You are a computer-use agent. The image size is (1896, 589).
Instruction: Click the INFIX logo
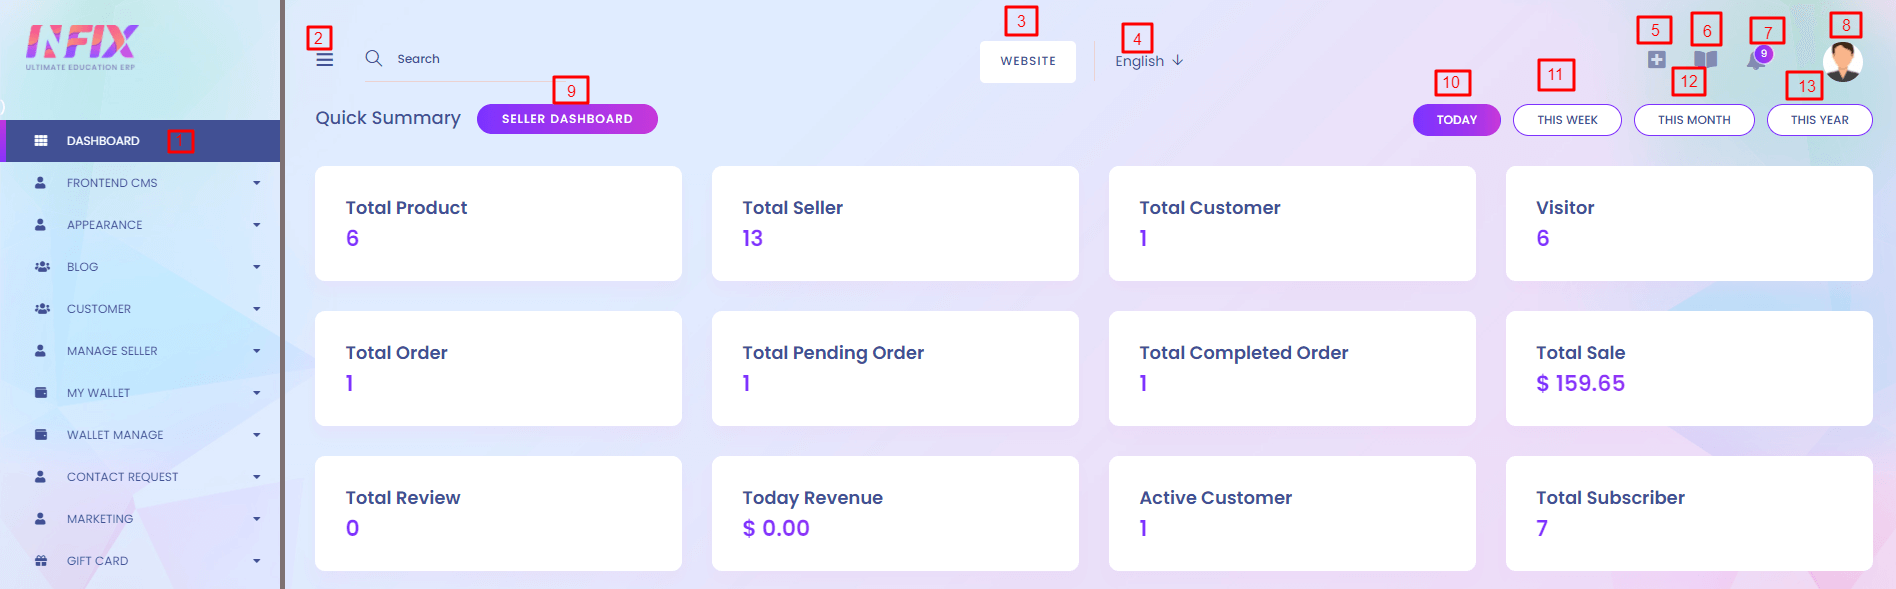[x=81, y=47]
